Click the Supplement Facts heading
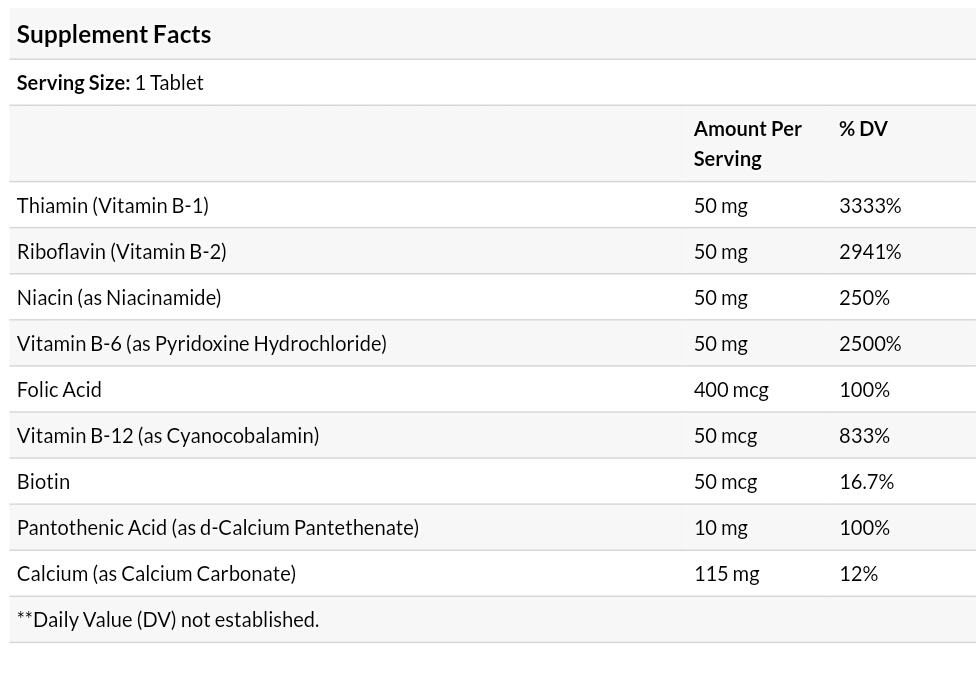Viewport: 978px width, 675px height. pos(114,34)
